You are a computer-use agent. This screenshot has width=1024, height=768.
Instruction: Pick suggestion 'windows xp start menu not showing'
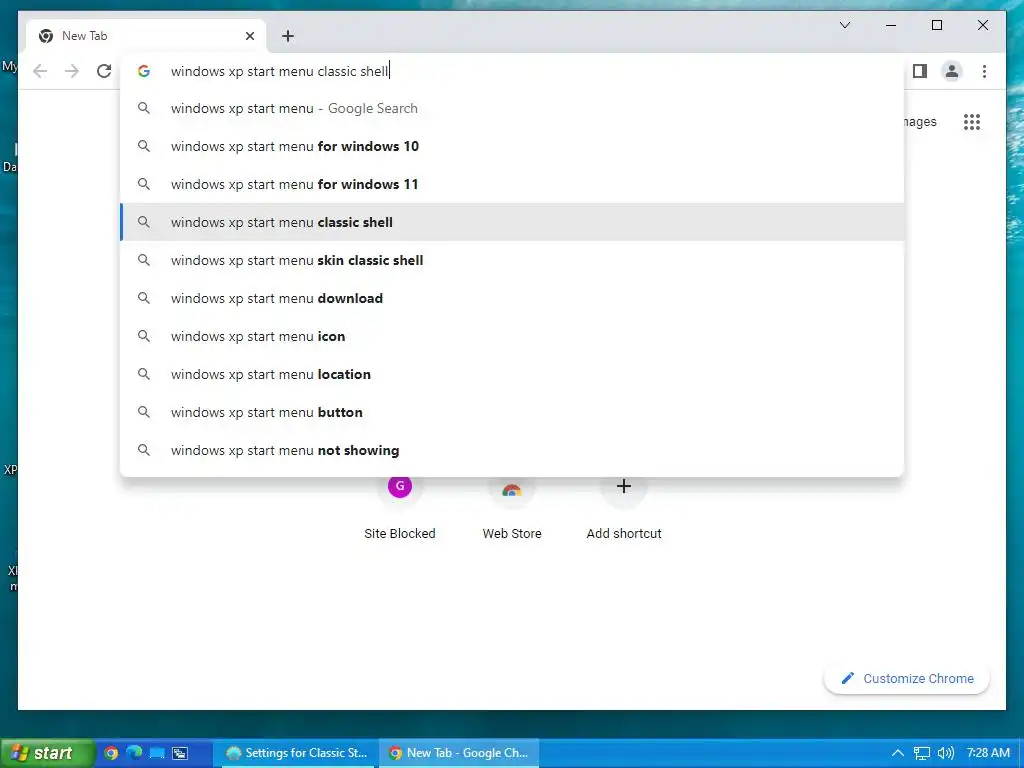[x=512, y=450]
